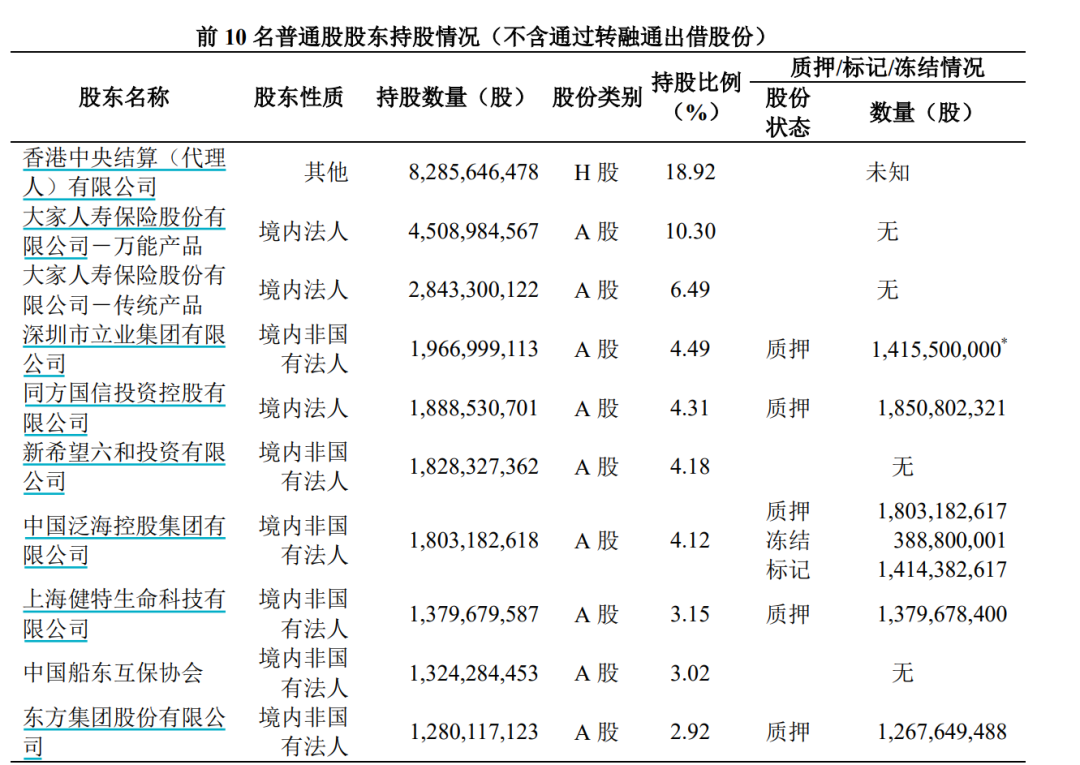Click 质押 status in the 深圳市立业集团 row

tap(787, 349)
